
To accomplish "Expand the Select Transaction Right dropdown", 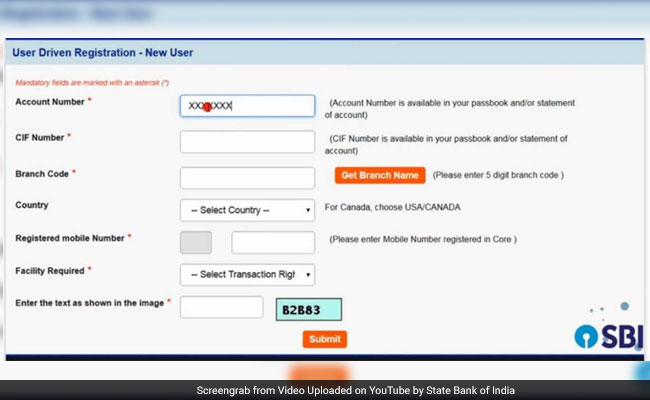I will (x=247, y=274).
